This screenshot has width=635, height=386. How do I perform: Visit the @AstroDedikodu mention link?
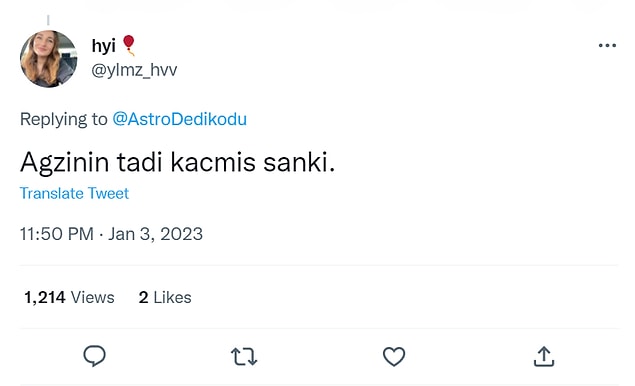click(179, 119)
